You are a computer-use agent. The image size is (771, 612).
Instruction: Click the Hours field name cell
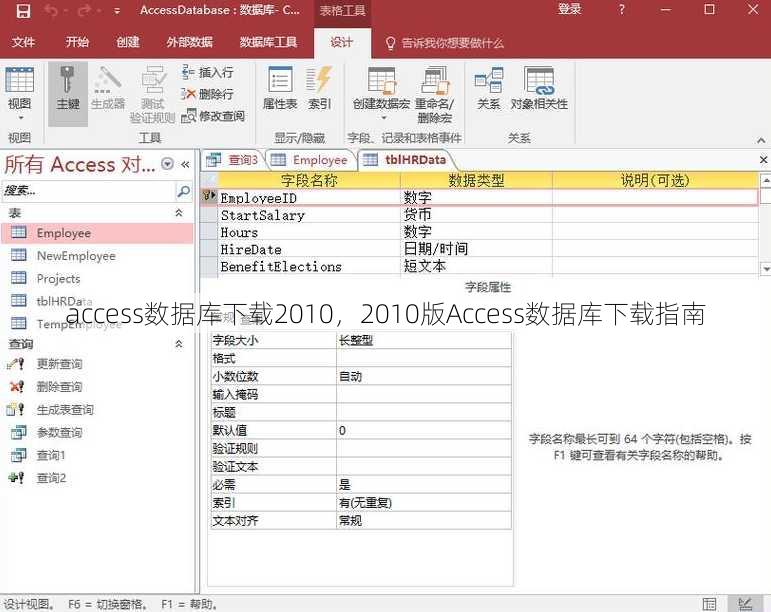pyautogui.click(x=309, y=232)
